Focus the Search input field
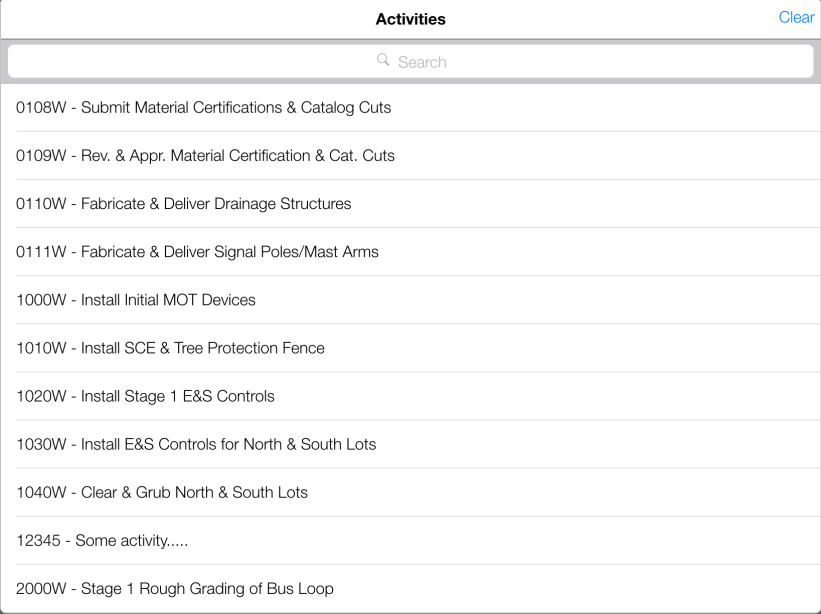Screen dimensions: 821x614 pos(410,62)
